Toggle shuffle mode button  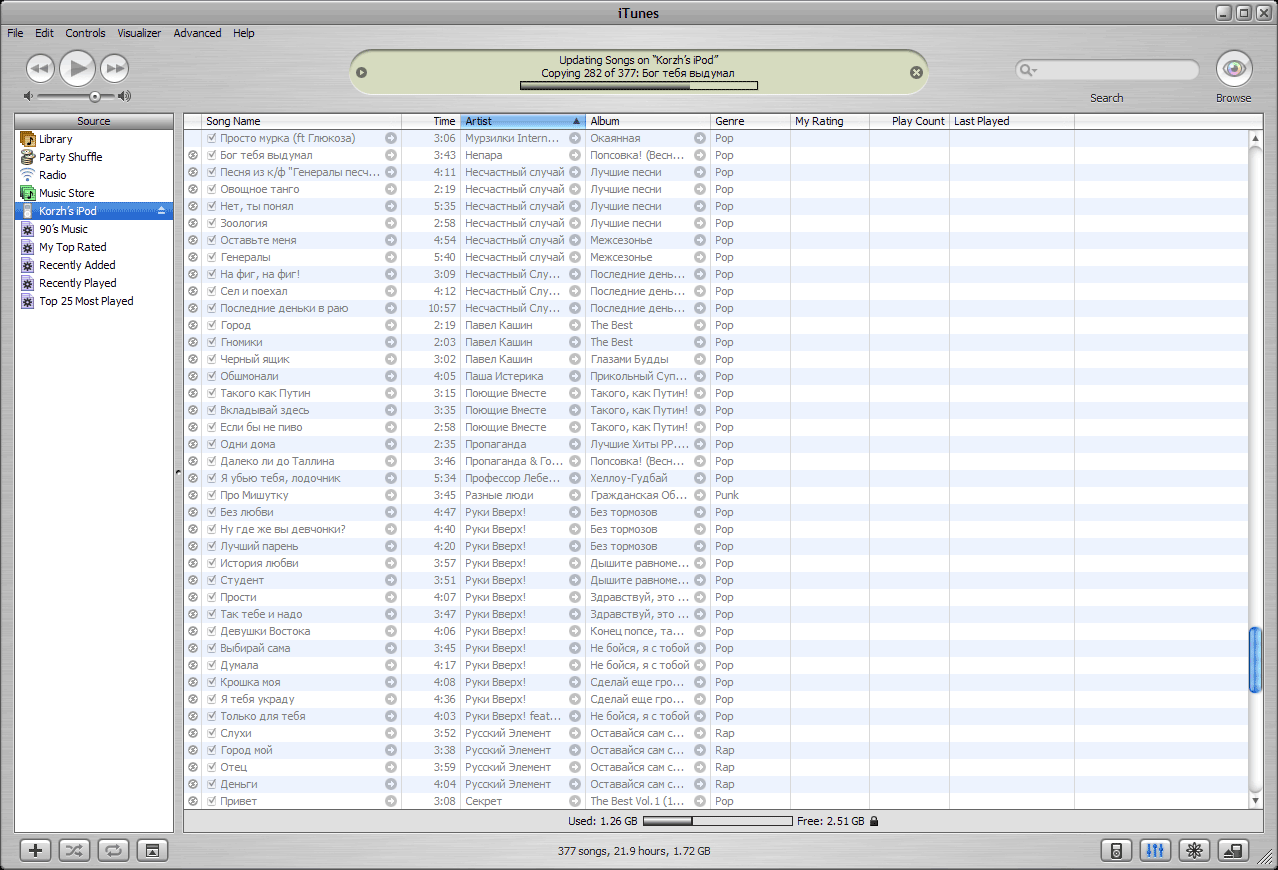click(75, 851)
